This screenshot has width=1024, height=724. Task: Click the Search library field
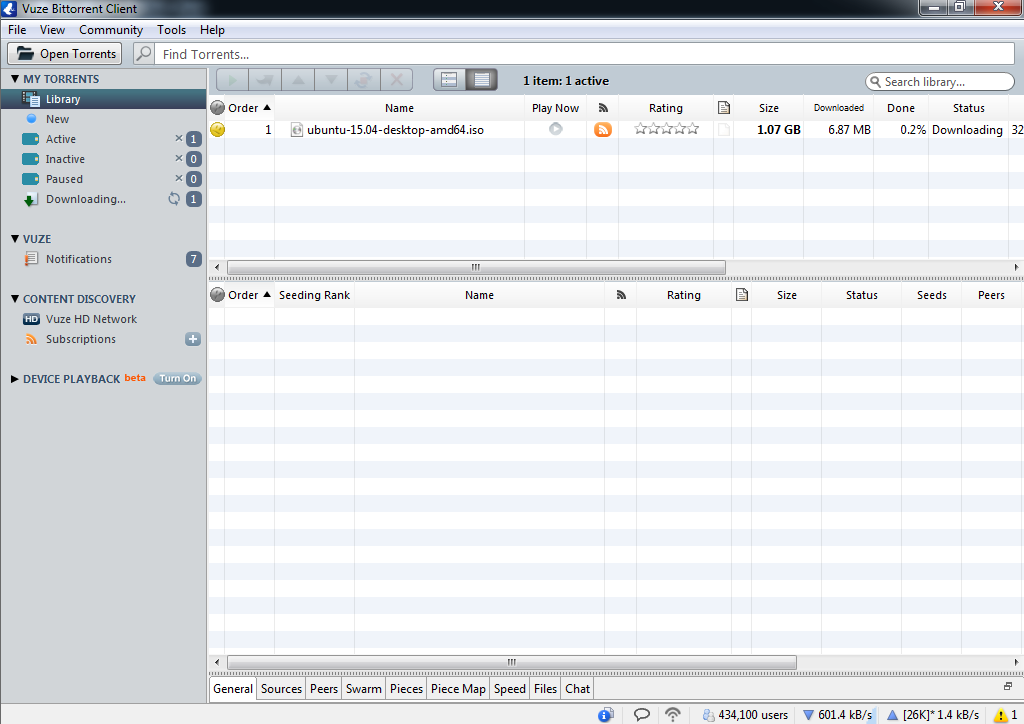pyautogui.click(x=940, y=82)
